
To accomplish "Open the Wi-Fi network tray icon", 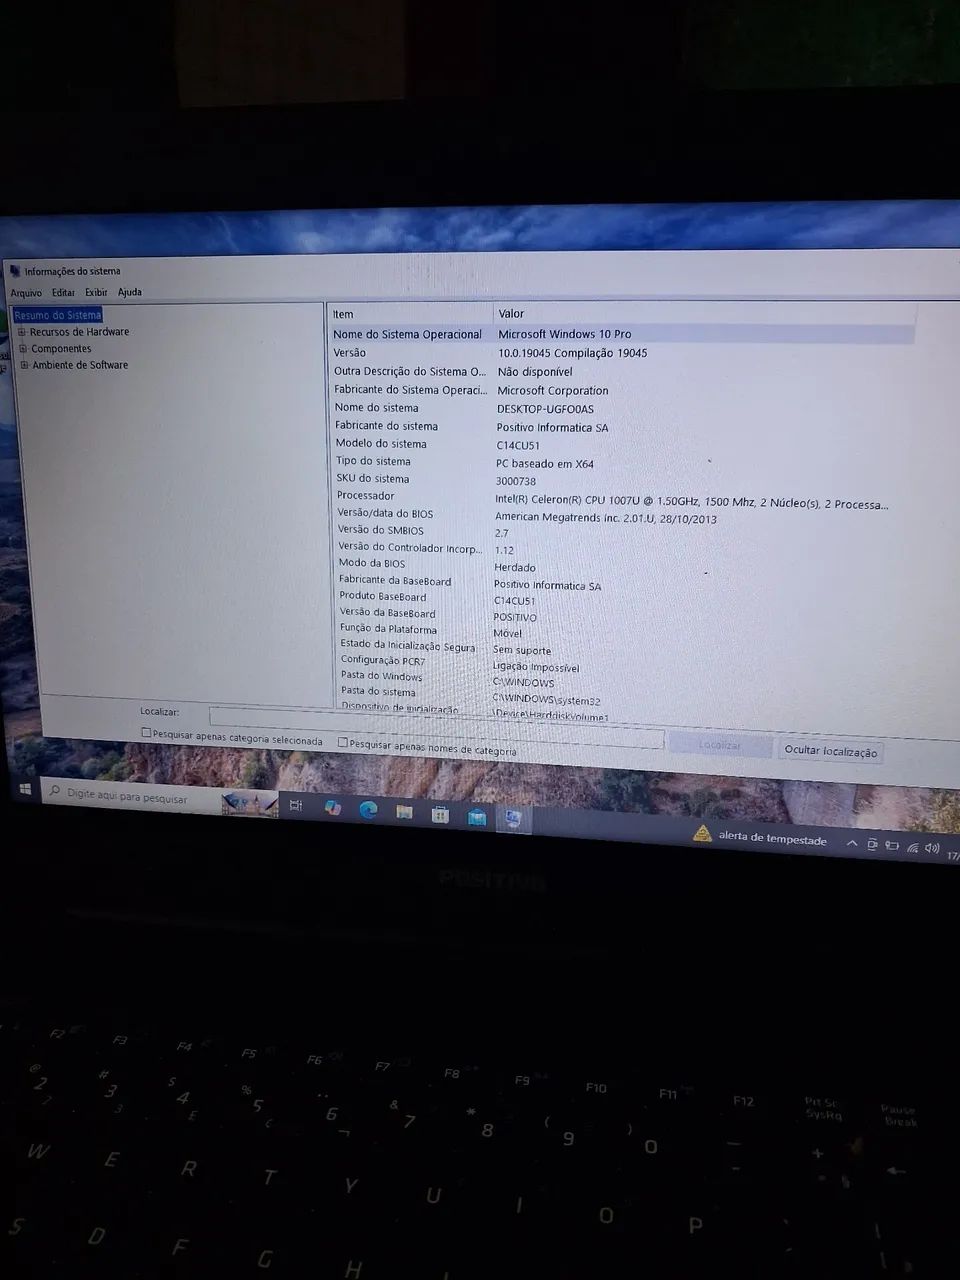I will click(912, 847).
